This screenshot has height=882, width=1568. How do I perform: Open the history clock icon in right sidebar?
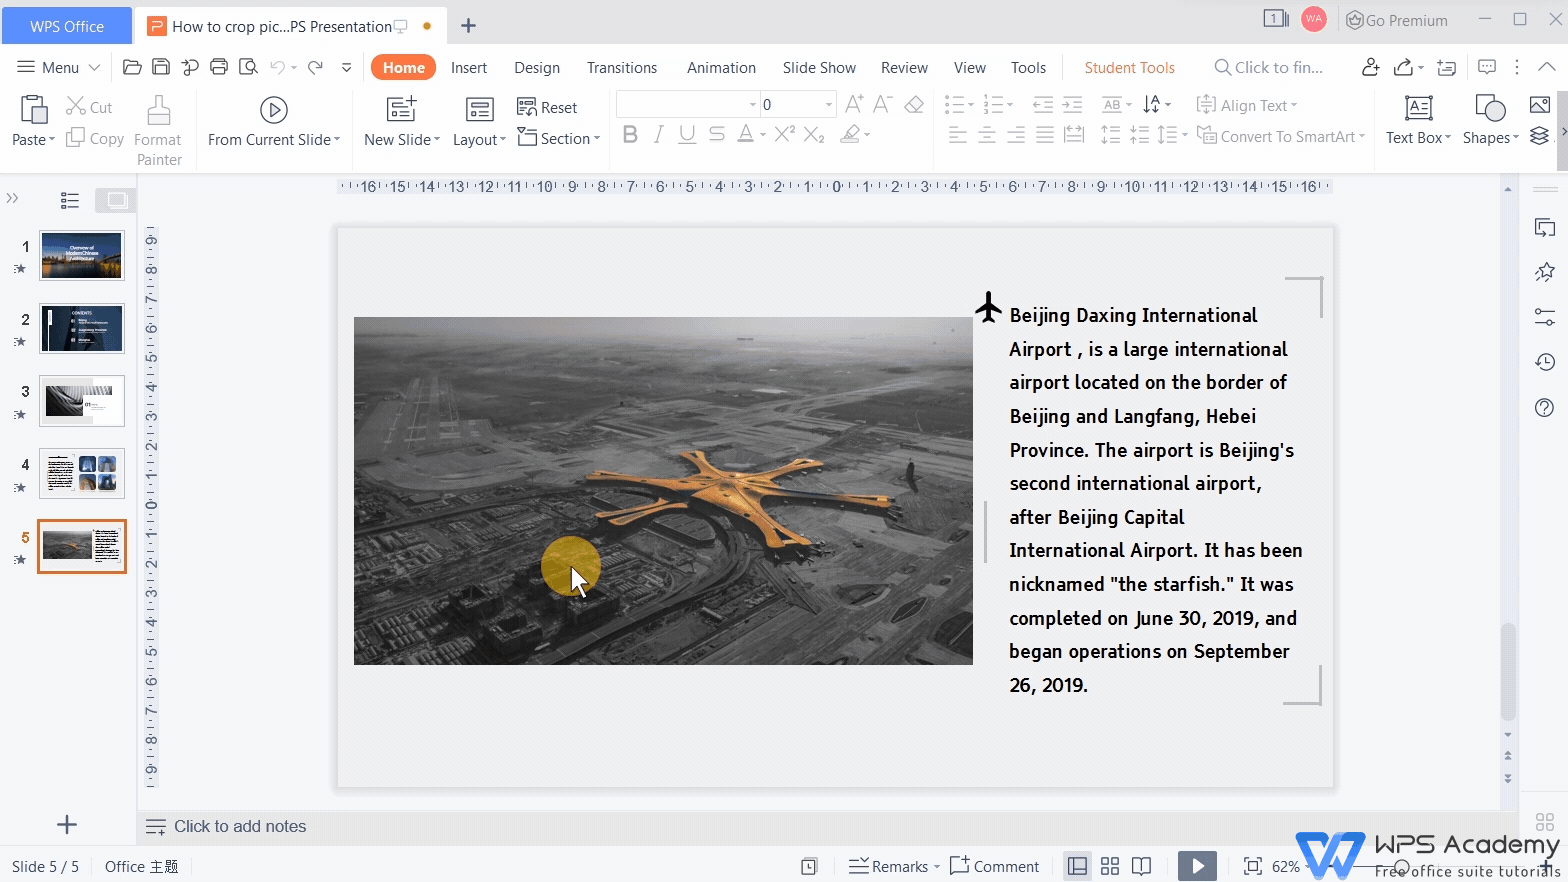point(1544,362)
